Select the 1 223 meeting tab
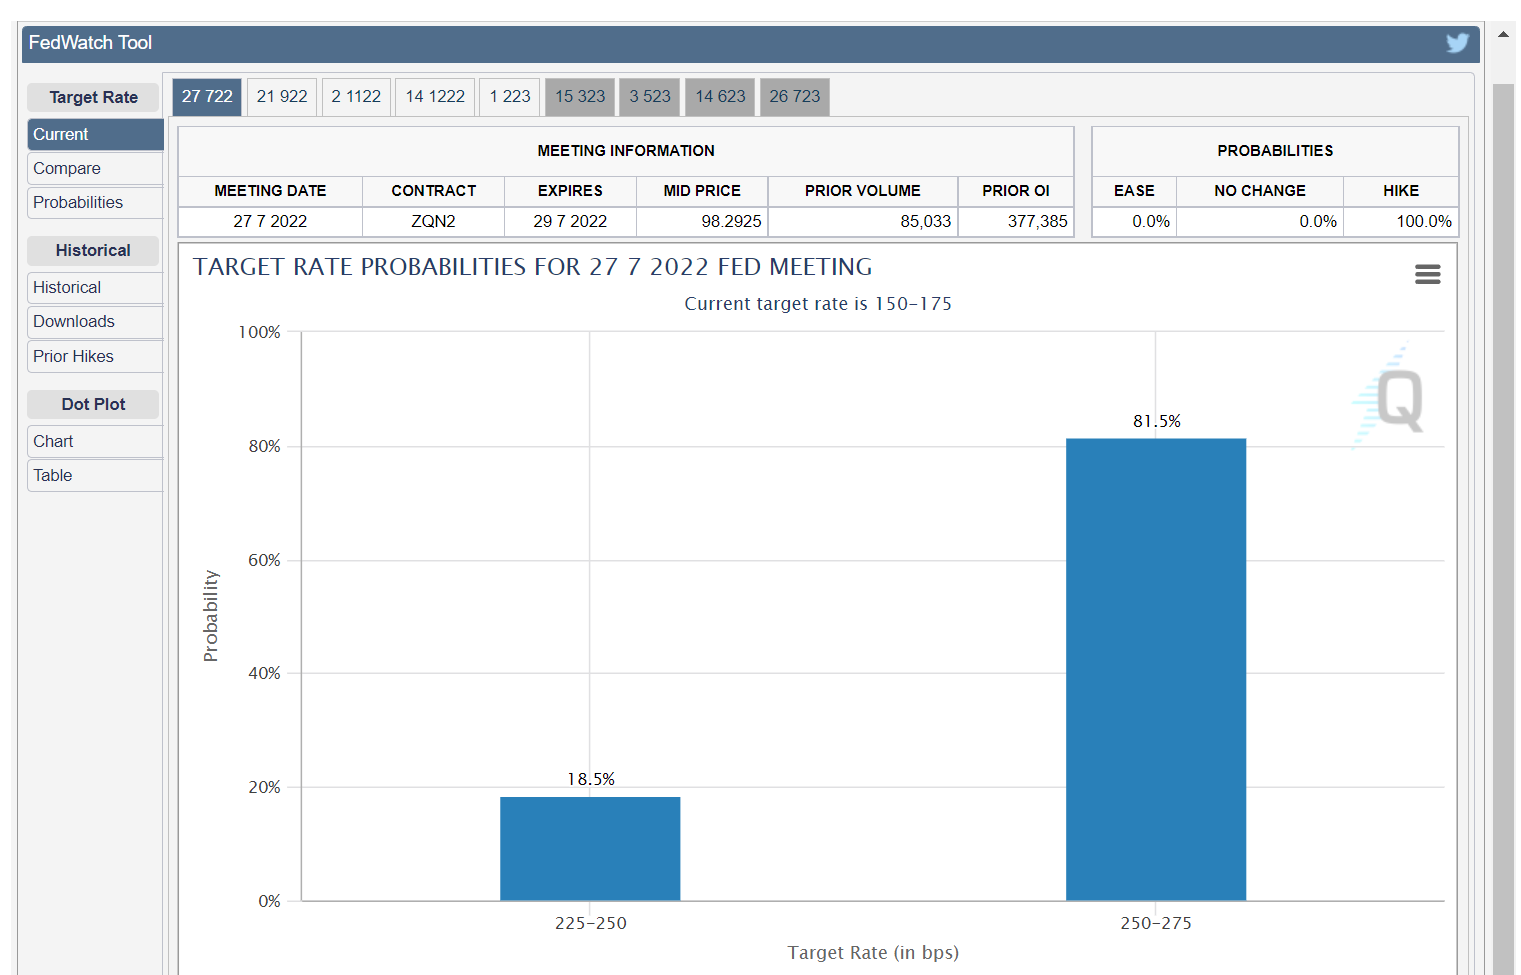This screenshot has height=975, width=1521. click(510, 97)
